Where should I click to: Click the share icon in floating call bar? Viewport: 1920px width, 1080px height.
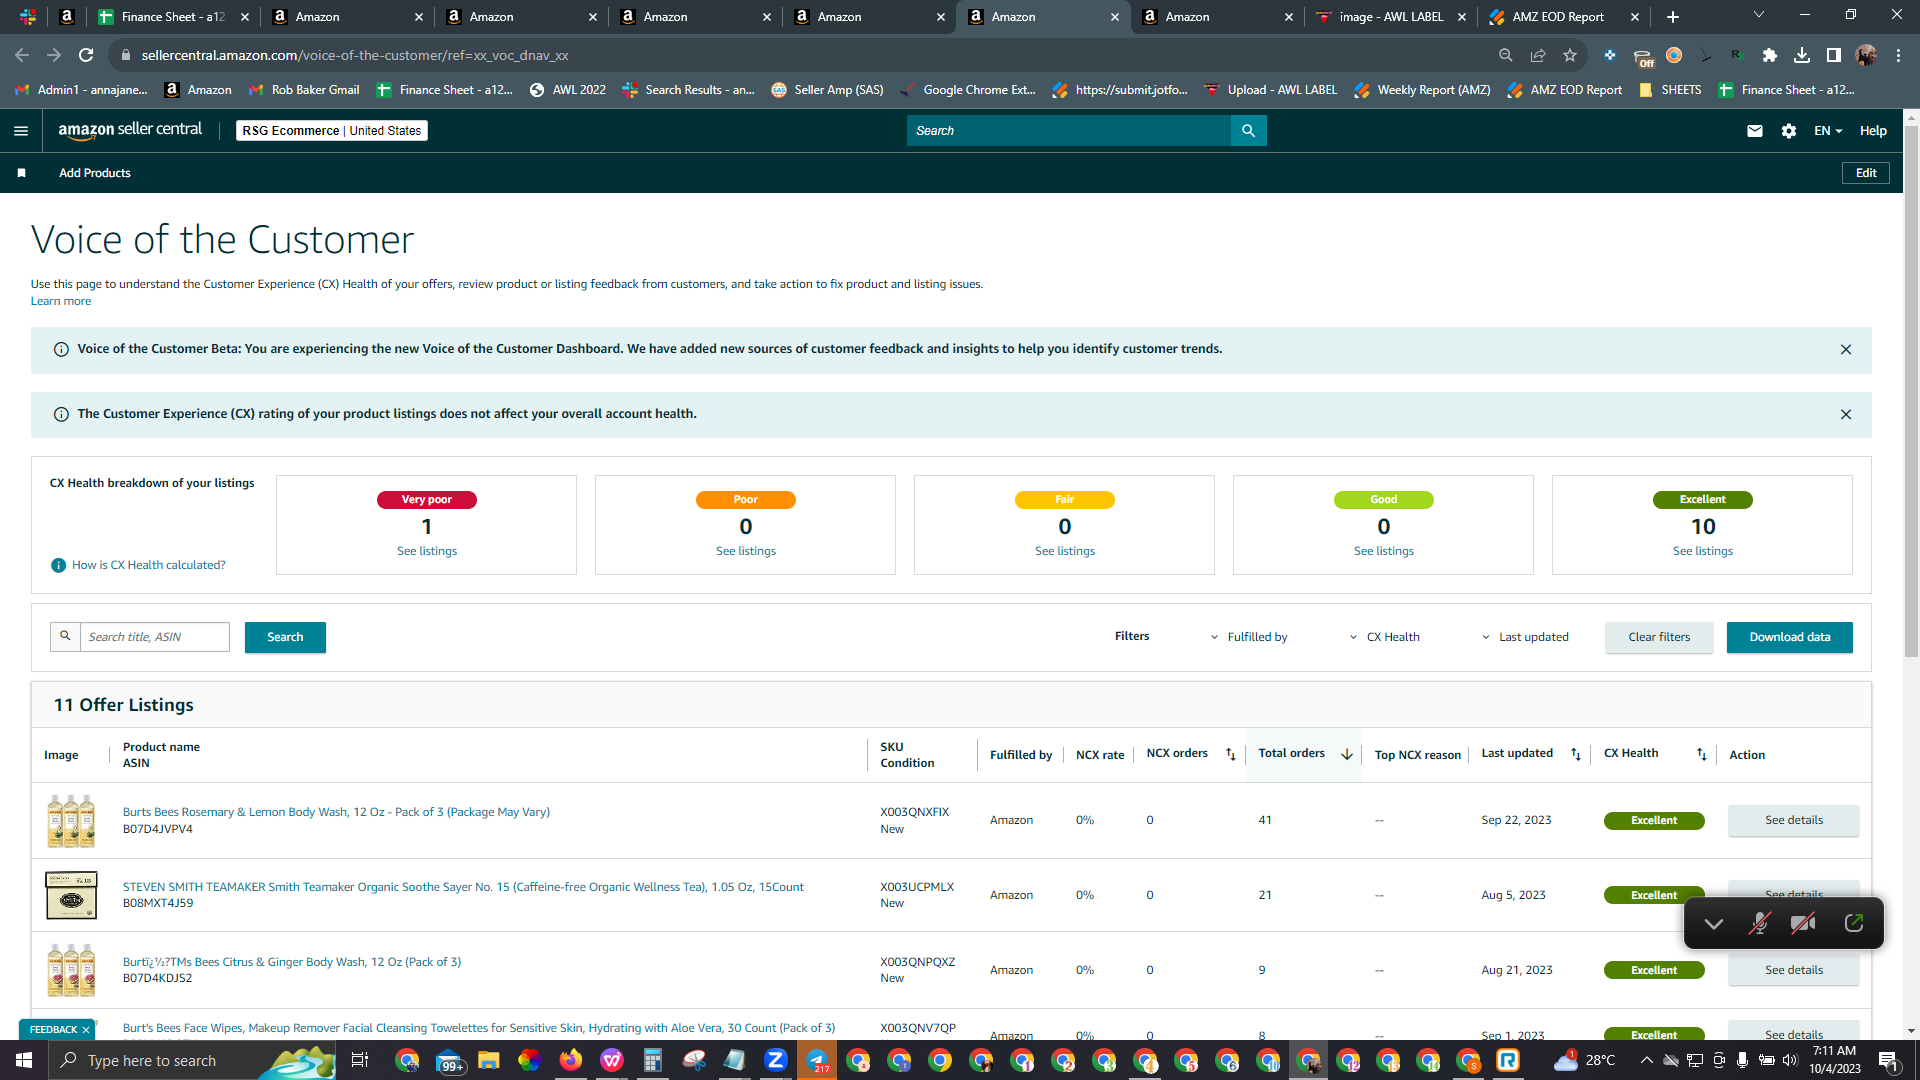tap(1854, 923)
